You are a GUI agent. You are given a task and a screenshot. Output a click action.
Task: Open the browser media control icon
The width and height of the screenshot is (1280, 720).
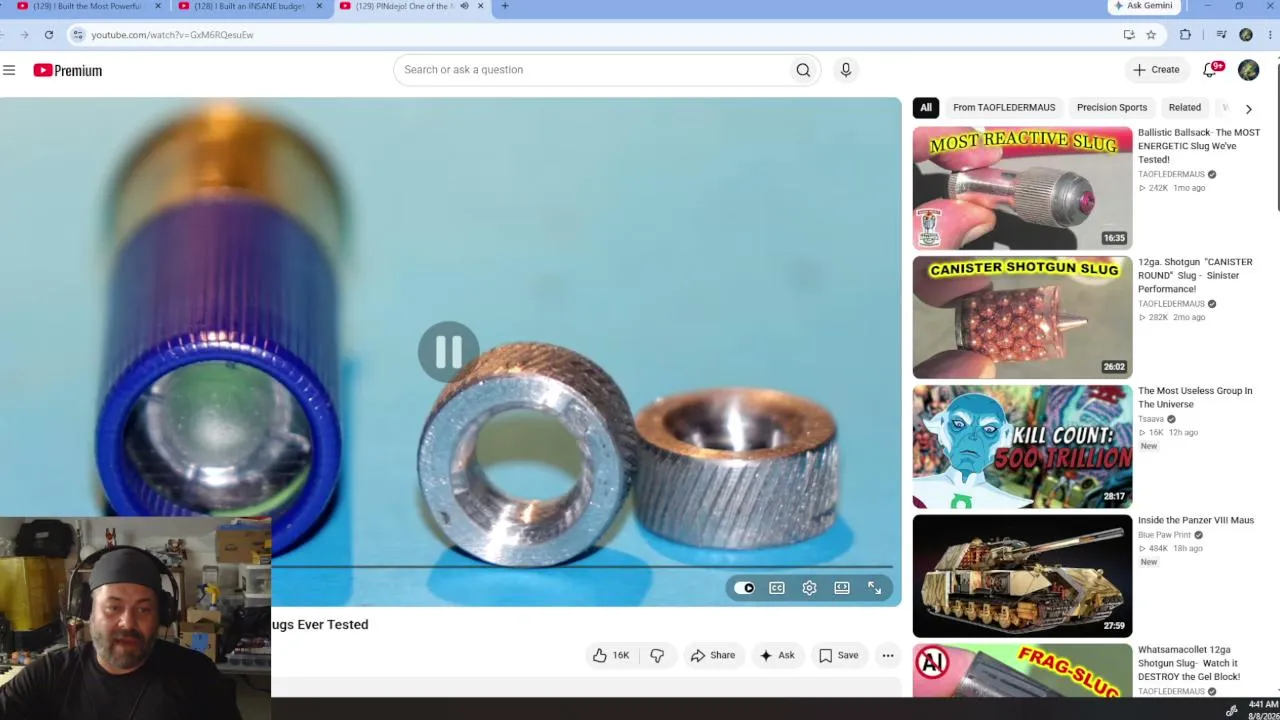(x=1221, y=35)
